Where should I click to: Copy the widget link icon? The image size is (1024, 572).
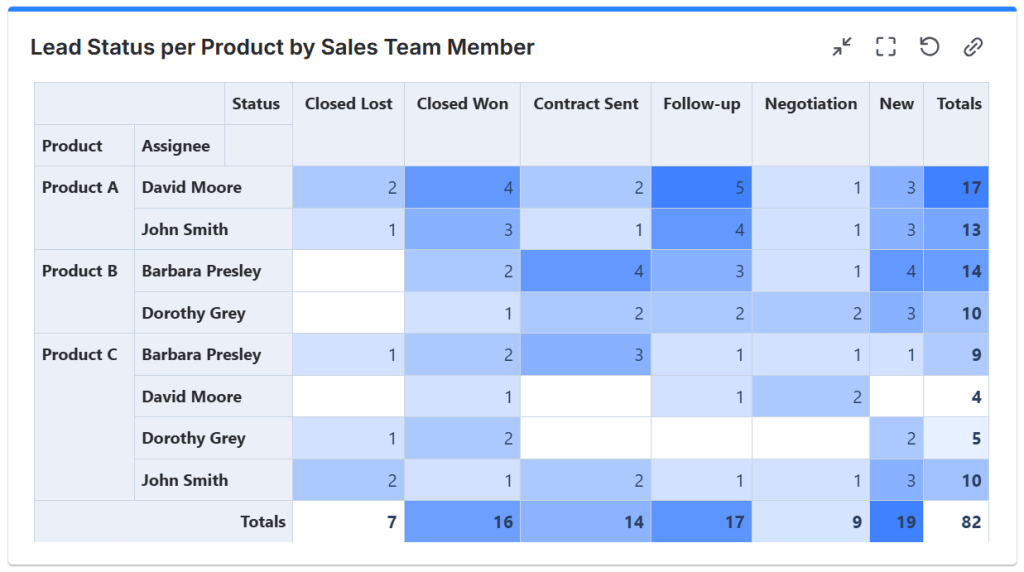click(973, 47)
